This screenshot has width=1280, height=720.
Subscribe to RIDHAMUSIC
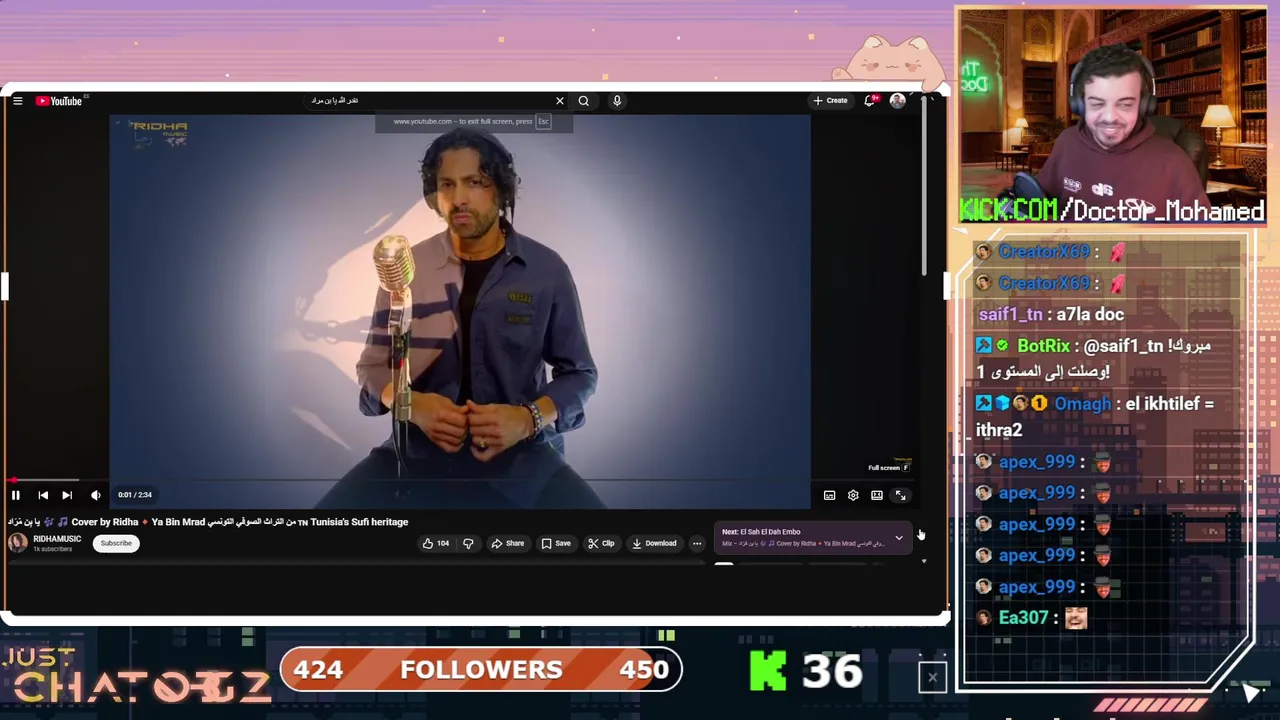pyautogui.click(x=116, y=543)
